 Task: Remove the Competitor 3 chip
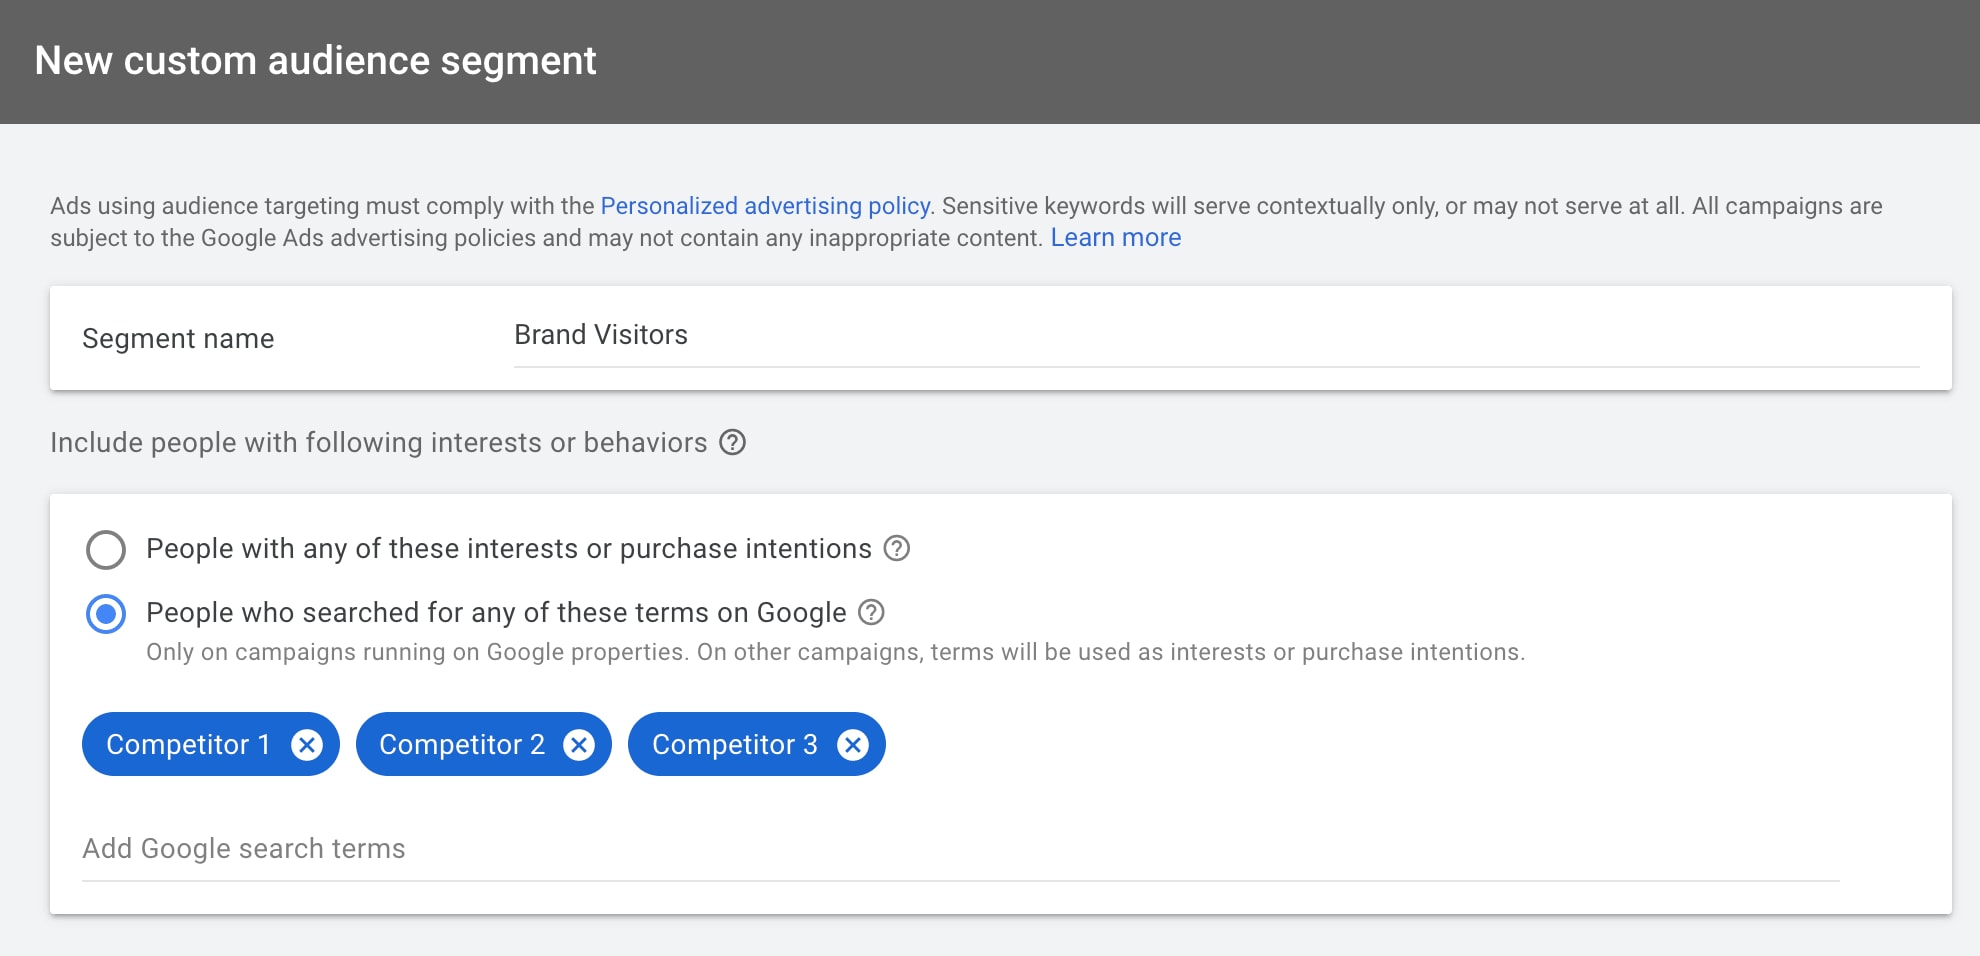[853, 744]
